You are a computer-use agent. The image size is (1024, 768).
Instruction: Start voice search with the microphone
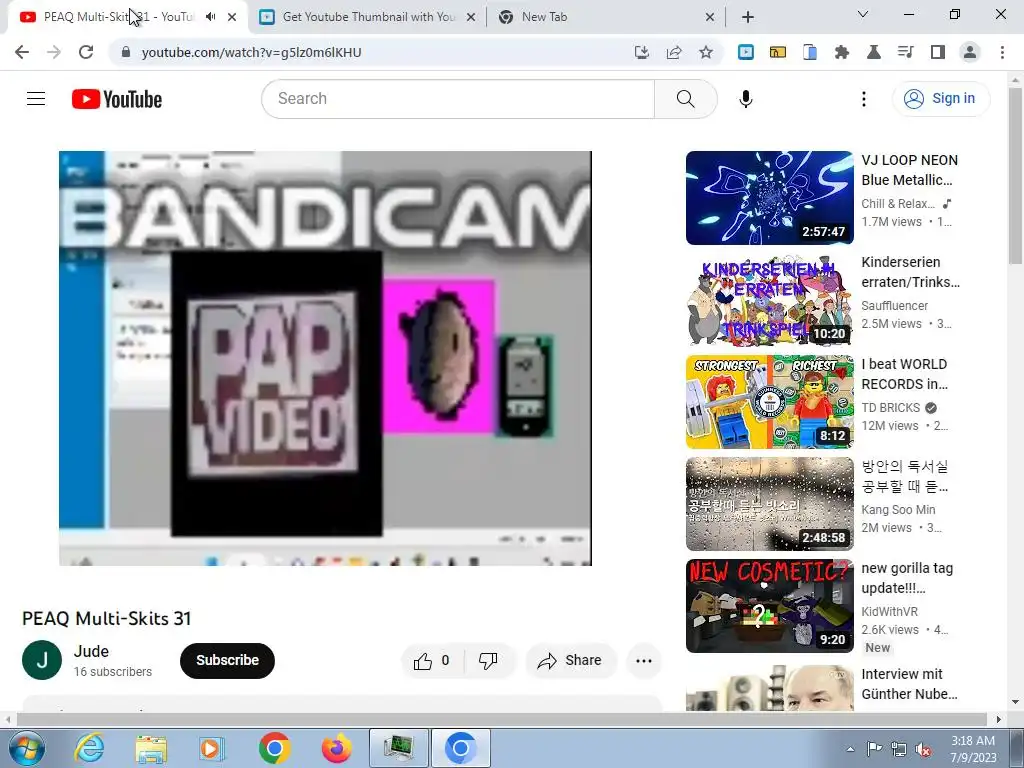pos(746,99)
